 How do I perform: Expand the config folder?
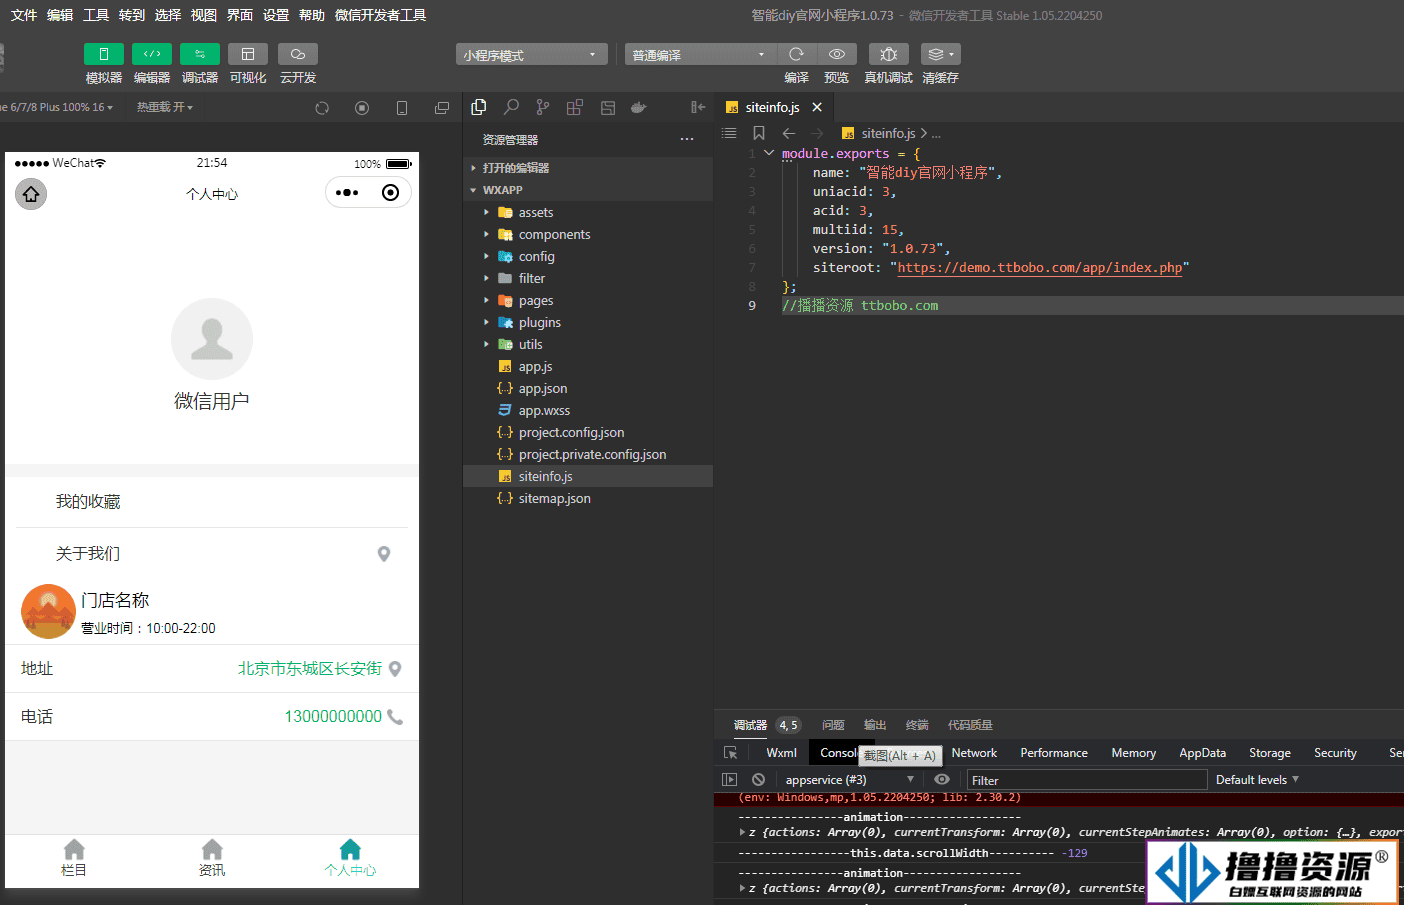coord(588,256)
